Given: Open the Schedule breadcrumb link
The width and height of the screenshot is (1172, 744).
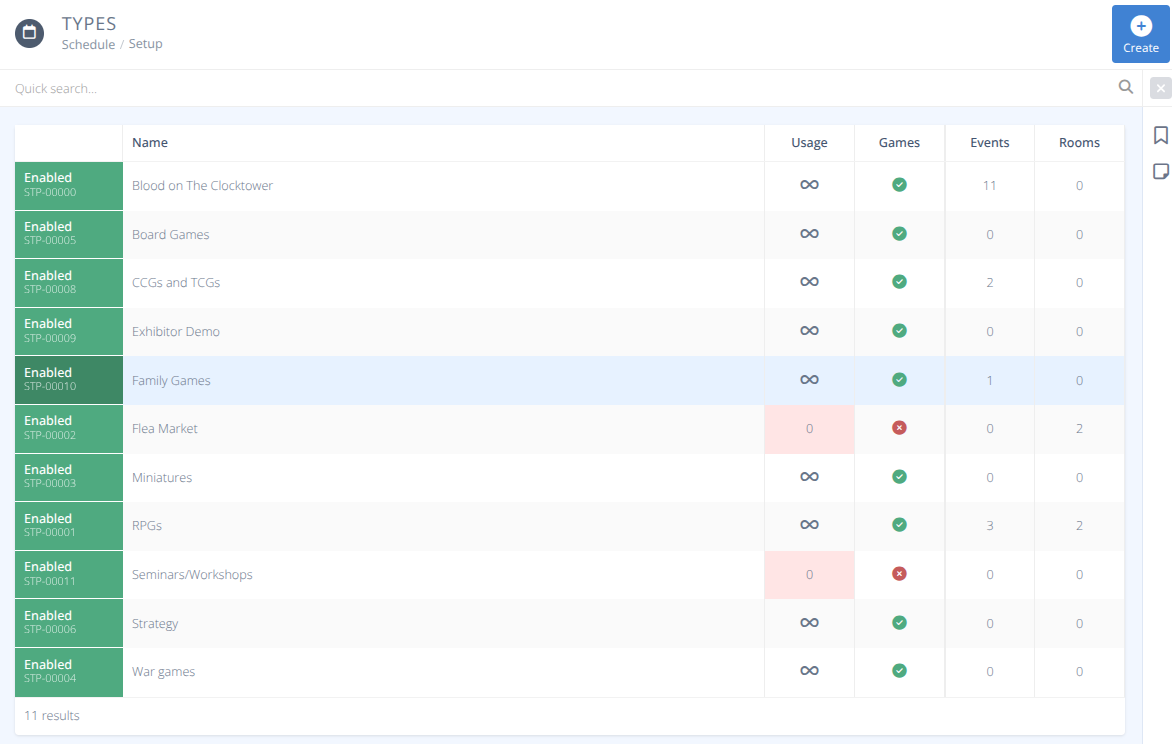Looking at the screenshot, I should [88, 44].
